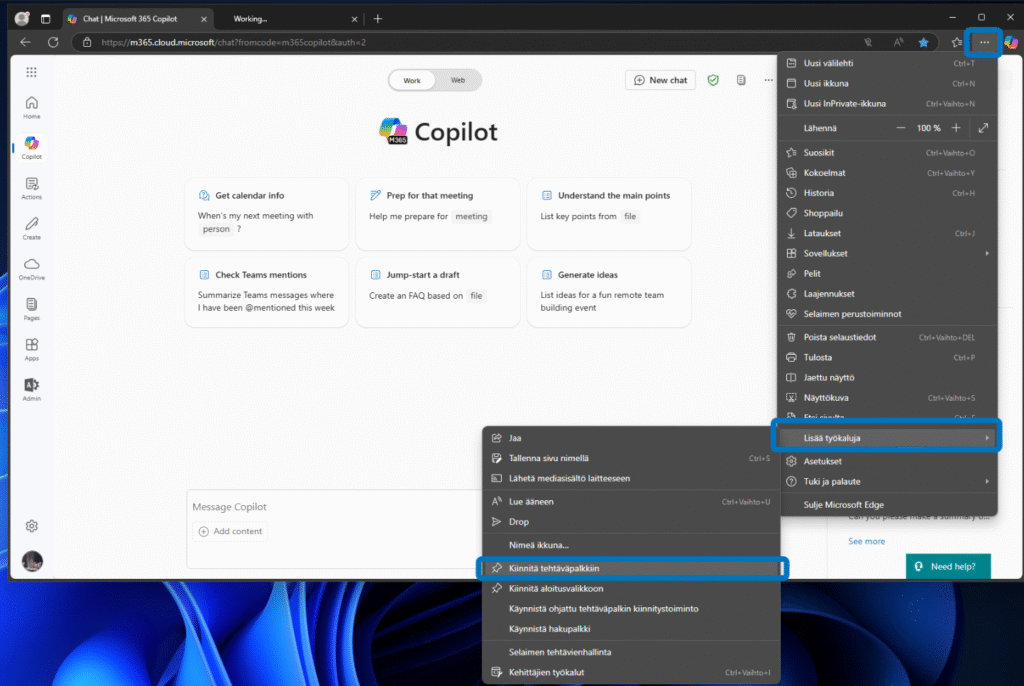The height and width of the screenshot is (686, 1024).
Task: Switch the toggle to Web
Action: pyautogui.click(x=458, y=80)
